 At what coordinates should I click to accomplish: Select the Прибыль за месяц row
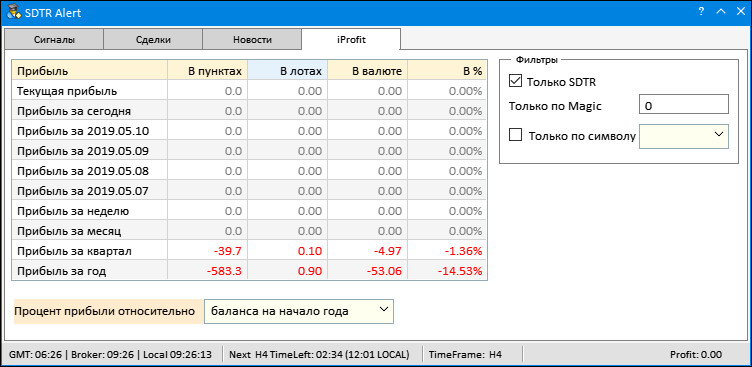pos(249,231)
